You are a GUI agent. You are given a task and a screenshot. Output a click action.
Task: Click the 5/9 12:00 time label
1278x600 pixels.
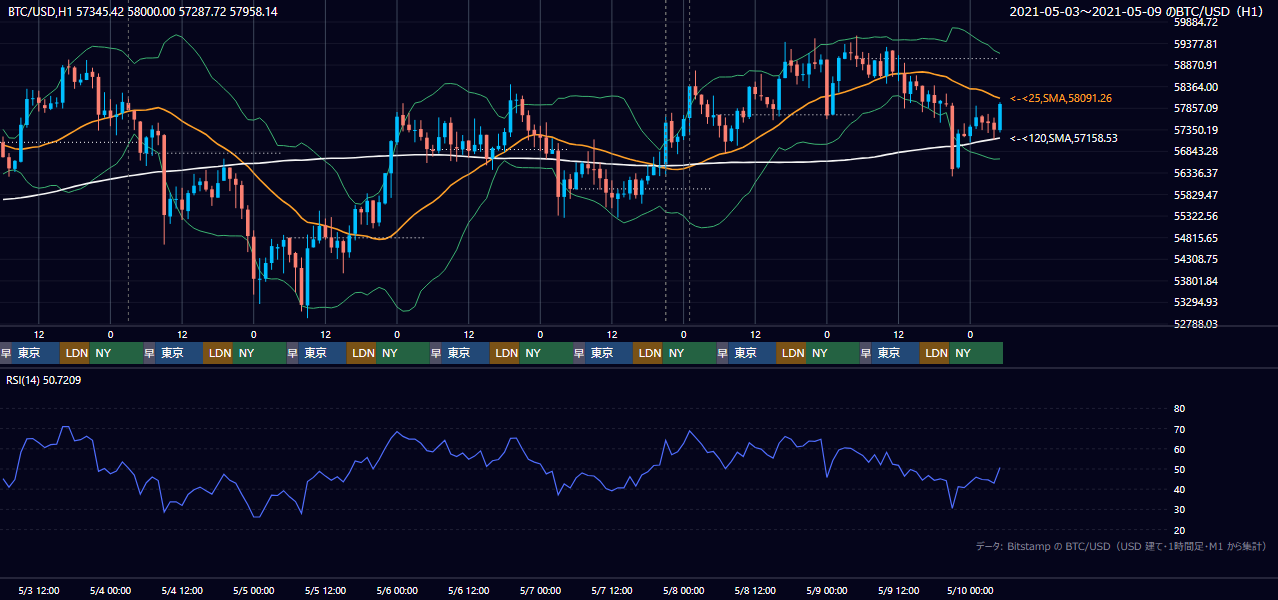[x=898, y=590]
